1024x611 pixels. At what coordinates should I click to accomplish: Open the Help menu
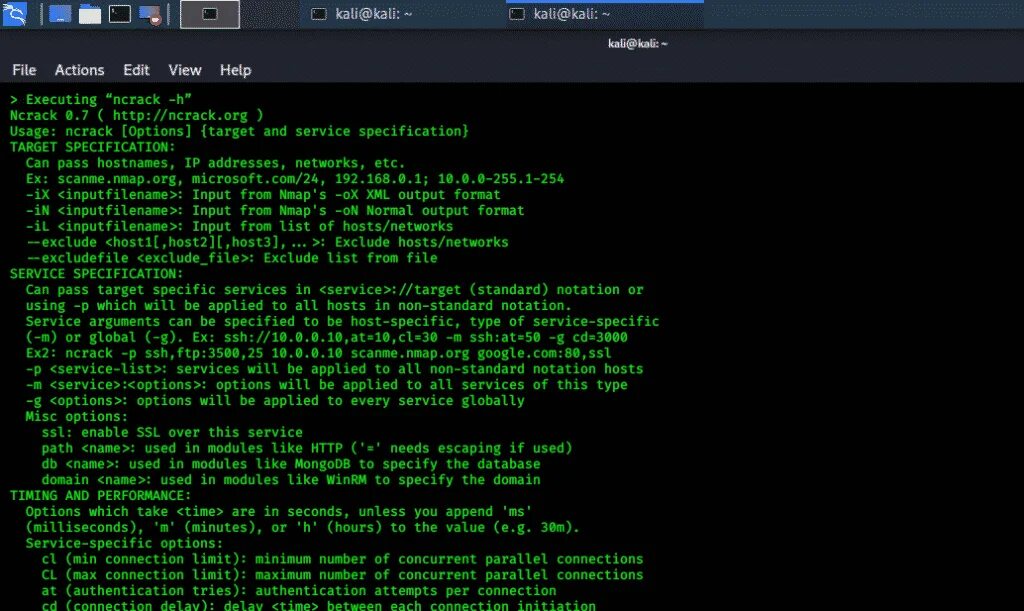click(235, 70)
